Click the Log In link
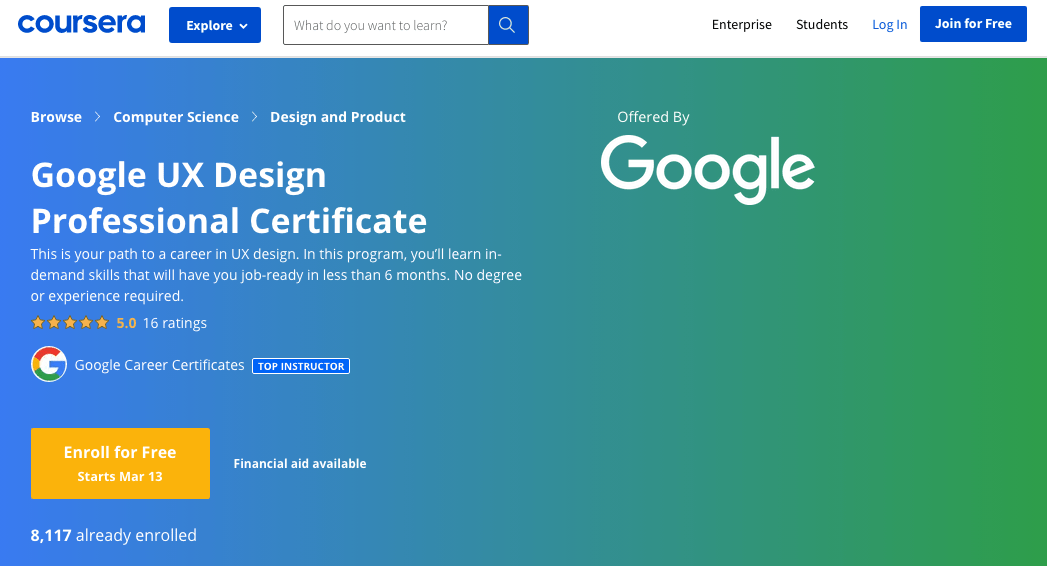Viewport: 1047px width, 566px height. click(x=889, y=25)
